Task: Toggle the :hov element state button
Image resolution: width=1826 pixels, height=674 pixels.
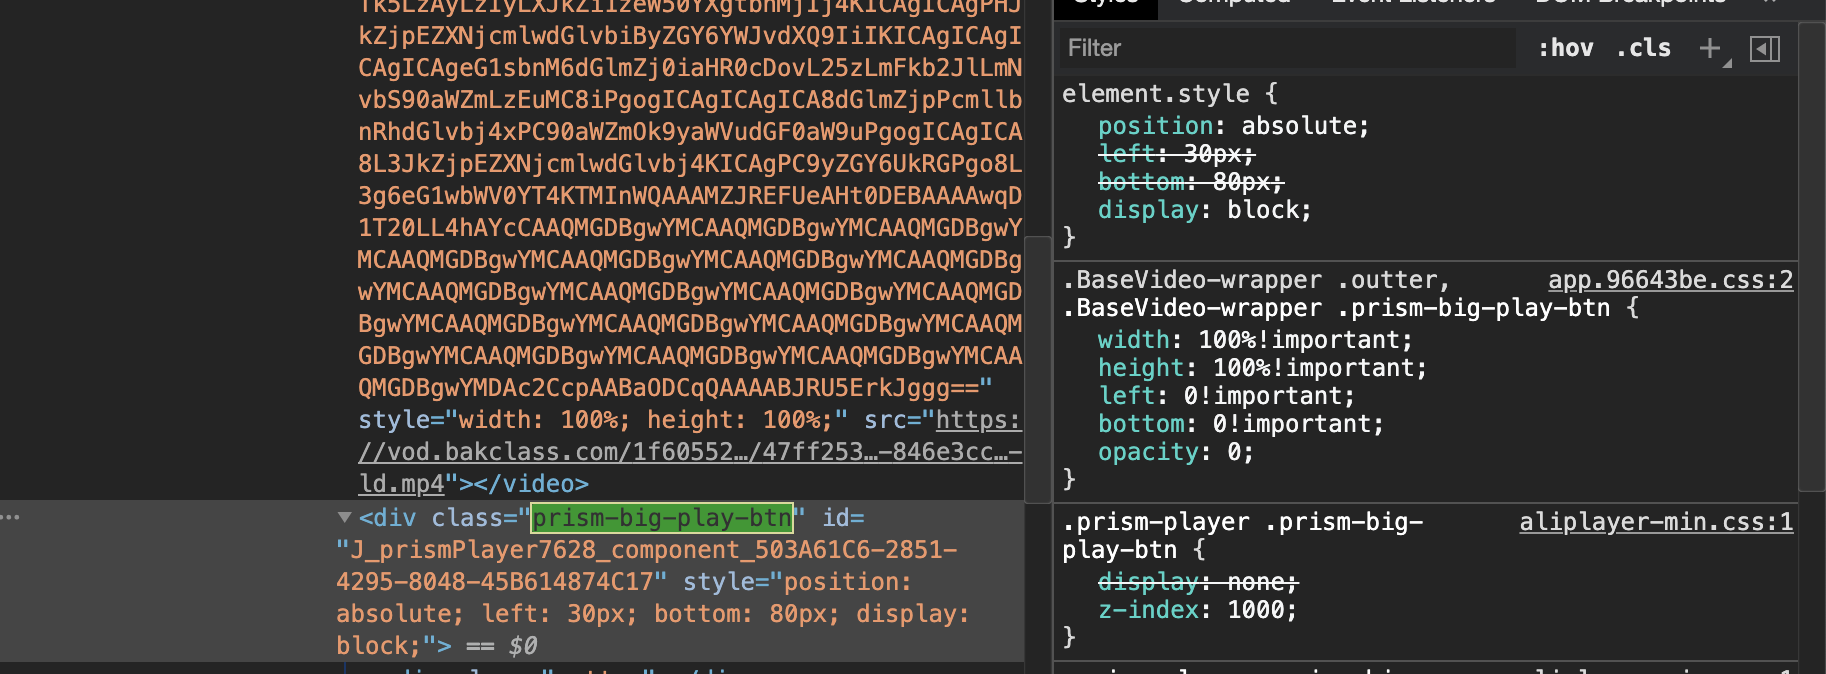Action: coord(1566,48)
